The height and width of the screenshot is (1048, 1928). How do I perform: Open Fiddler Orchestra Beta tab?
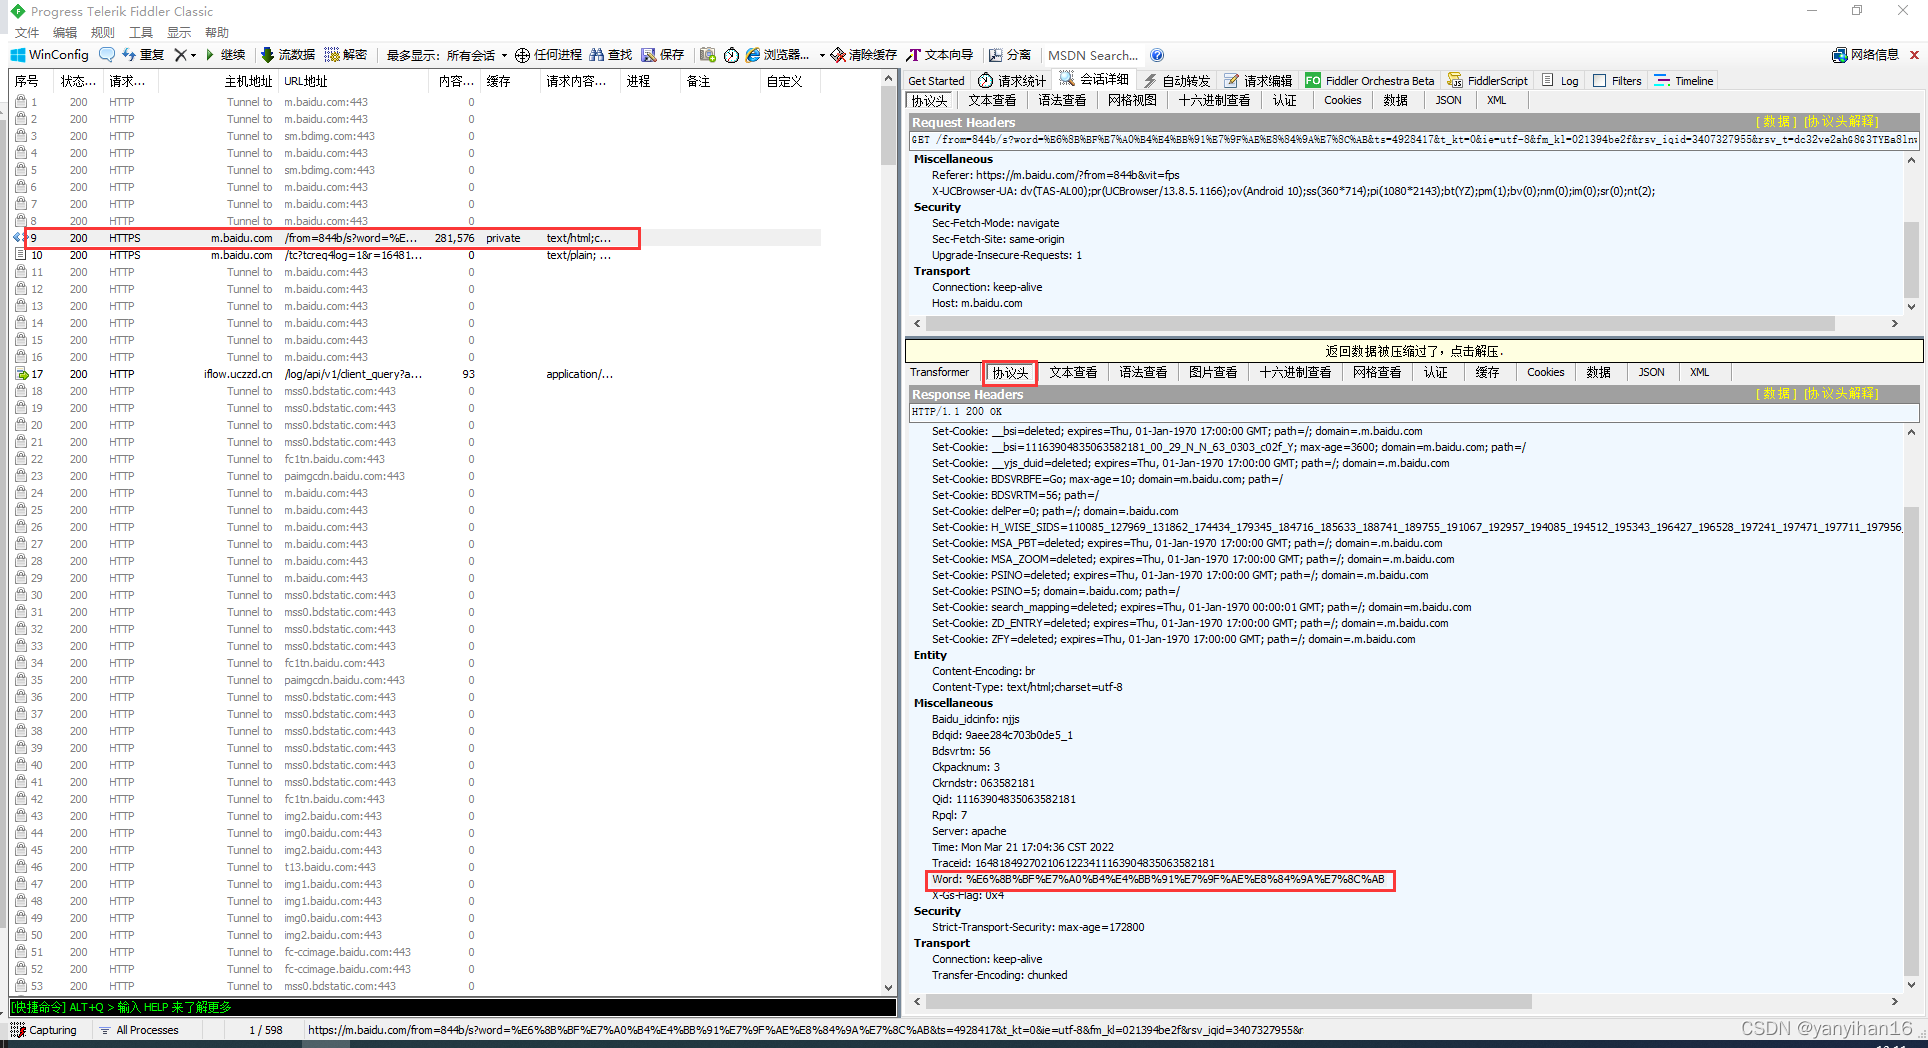(1369, 81)
